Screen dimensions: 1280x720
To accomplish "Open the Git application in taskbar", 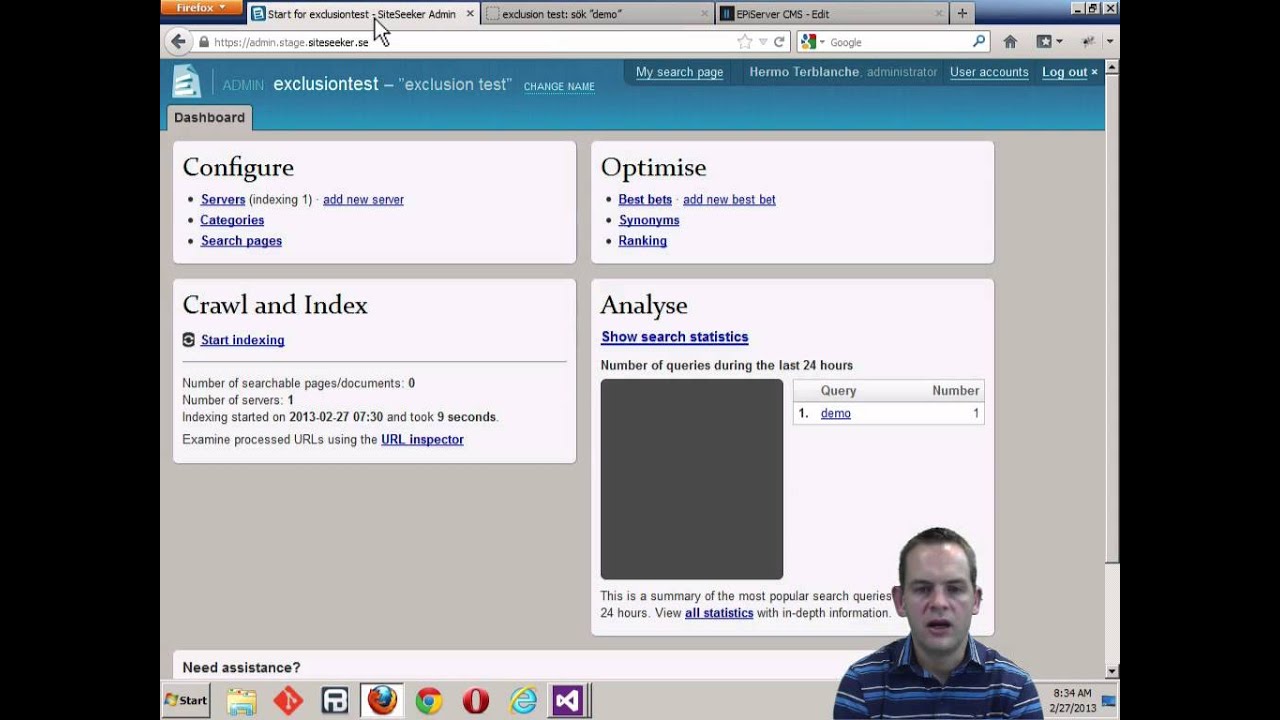I will coord(288,701).
